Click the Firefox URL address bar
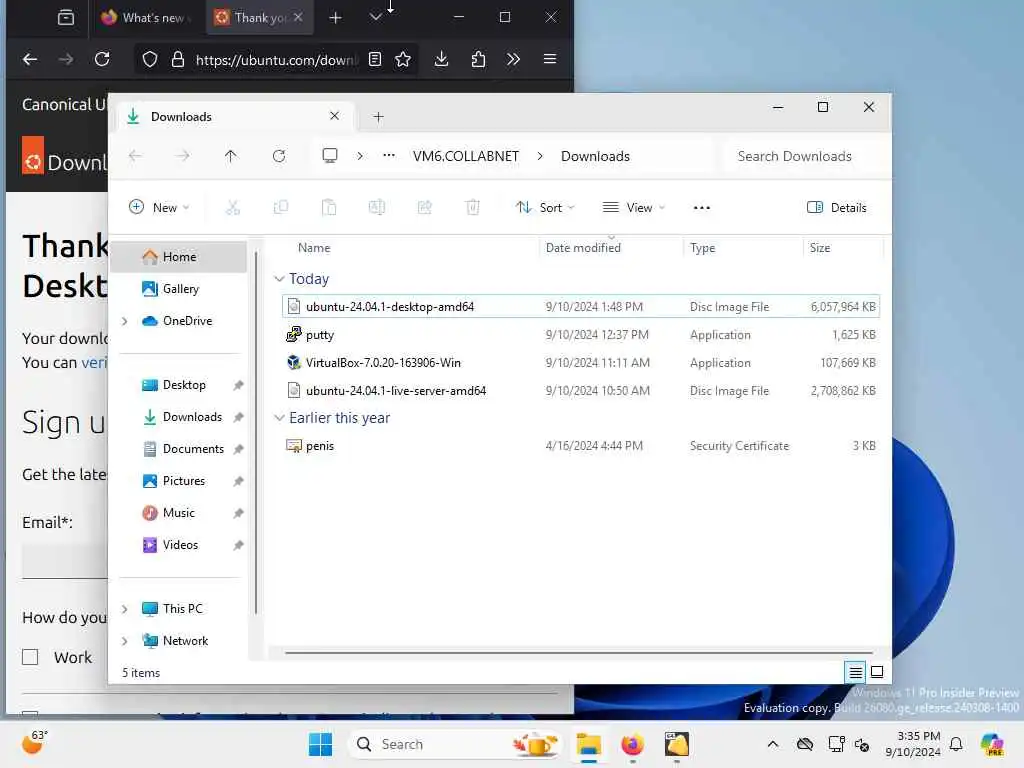Viewport: 1024px width, 768px height. [x=275, y=59]
